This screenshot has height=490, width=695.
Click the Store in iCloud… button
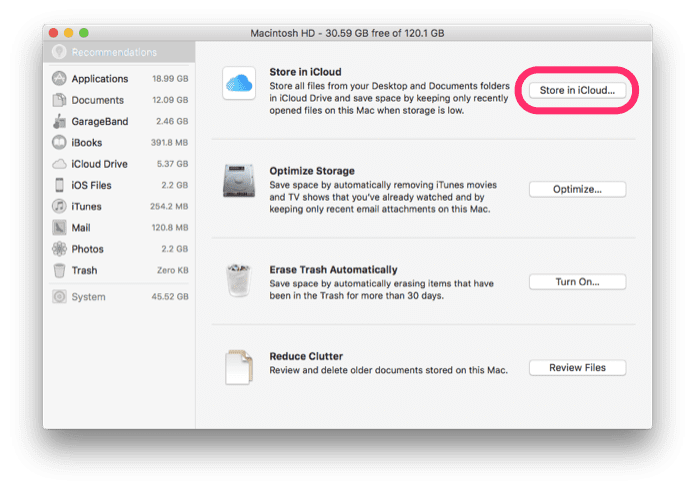coord(578,90)
